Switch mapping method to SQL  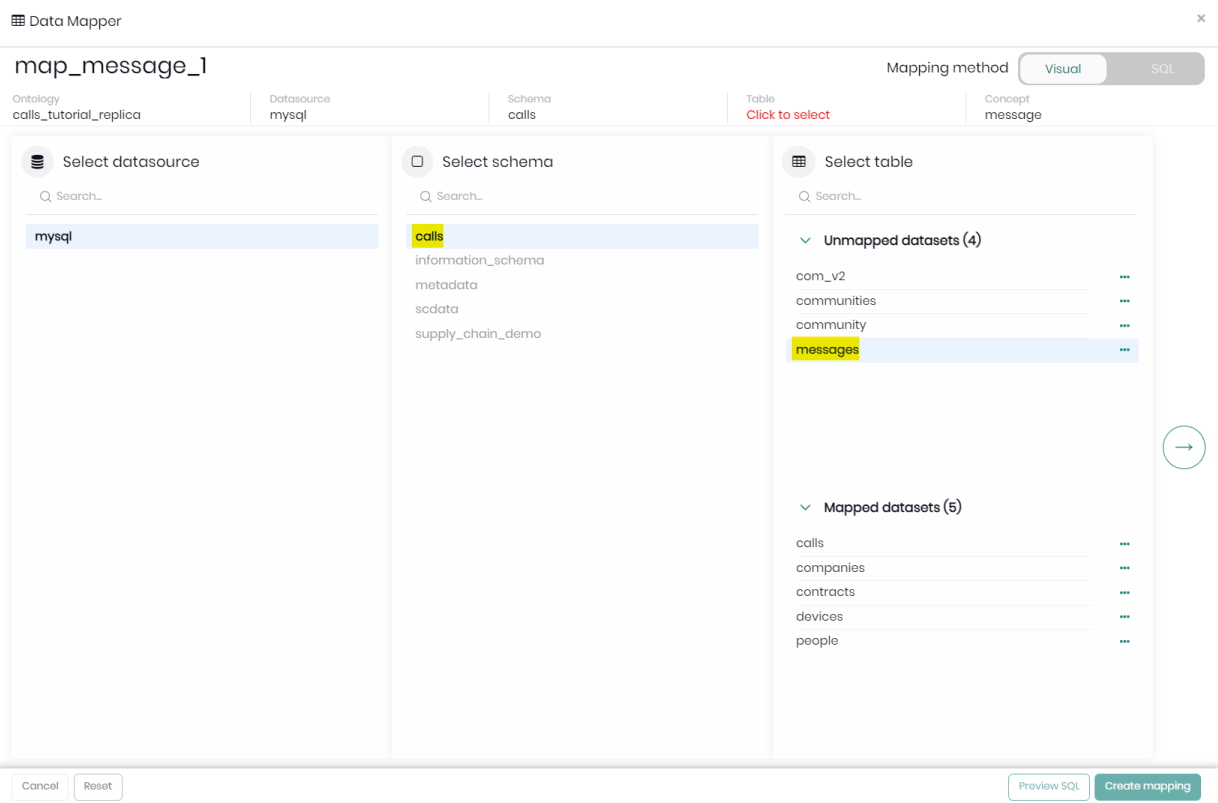pyautogui.click(x=1161, y=69)
